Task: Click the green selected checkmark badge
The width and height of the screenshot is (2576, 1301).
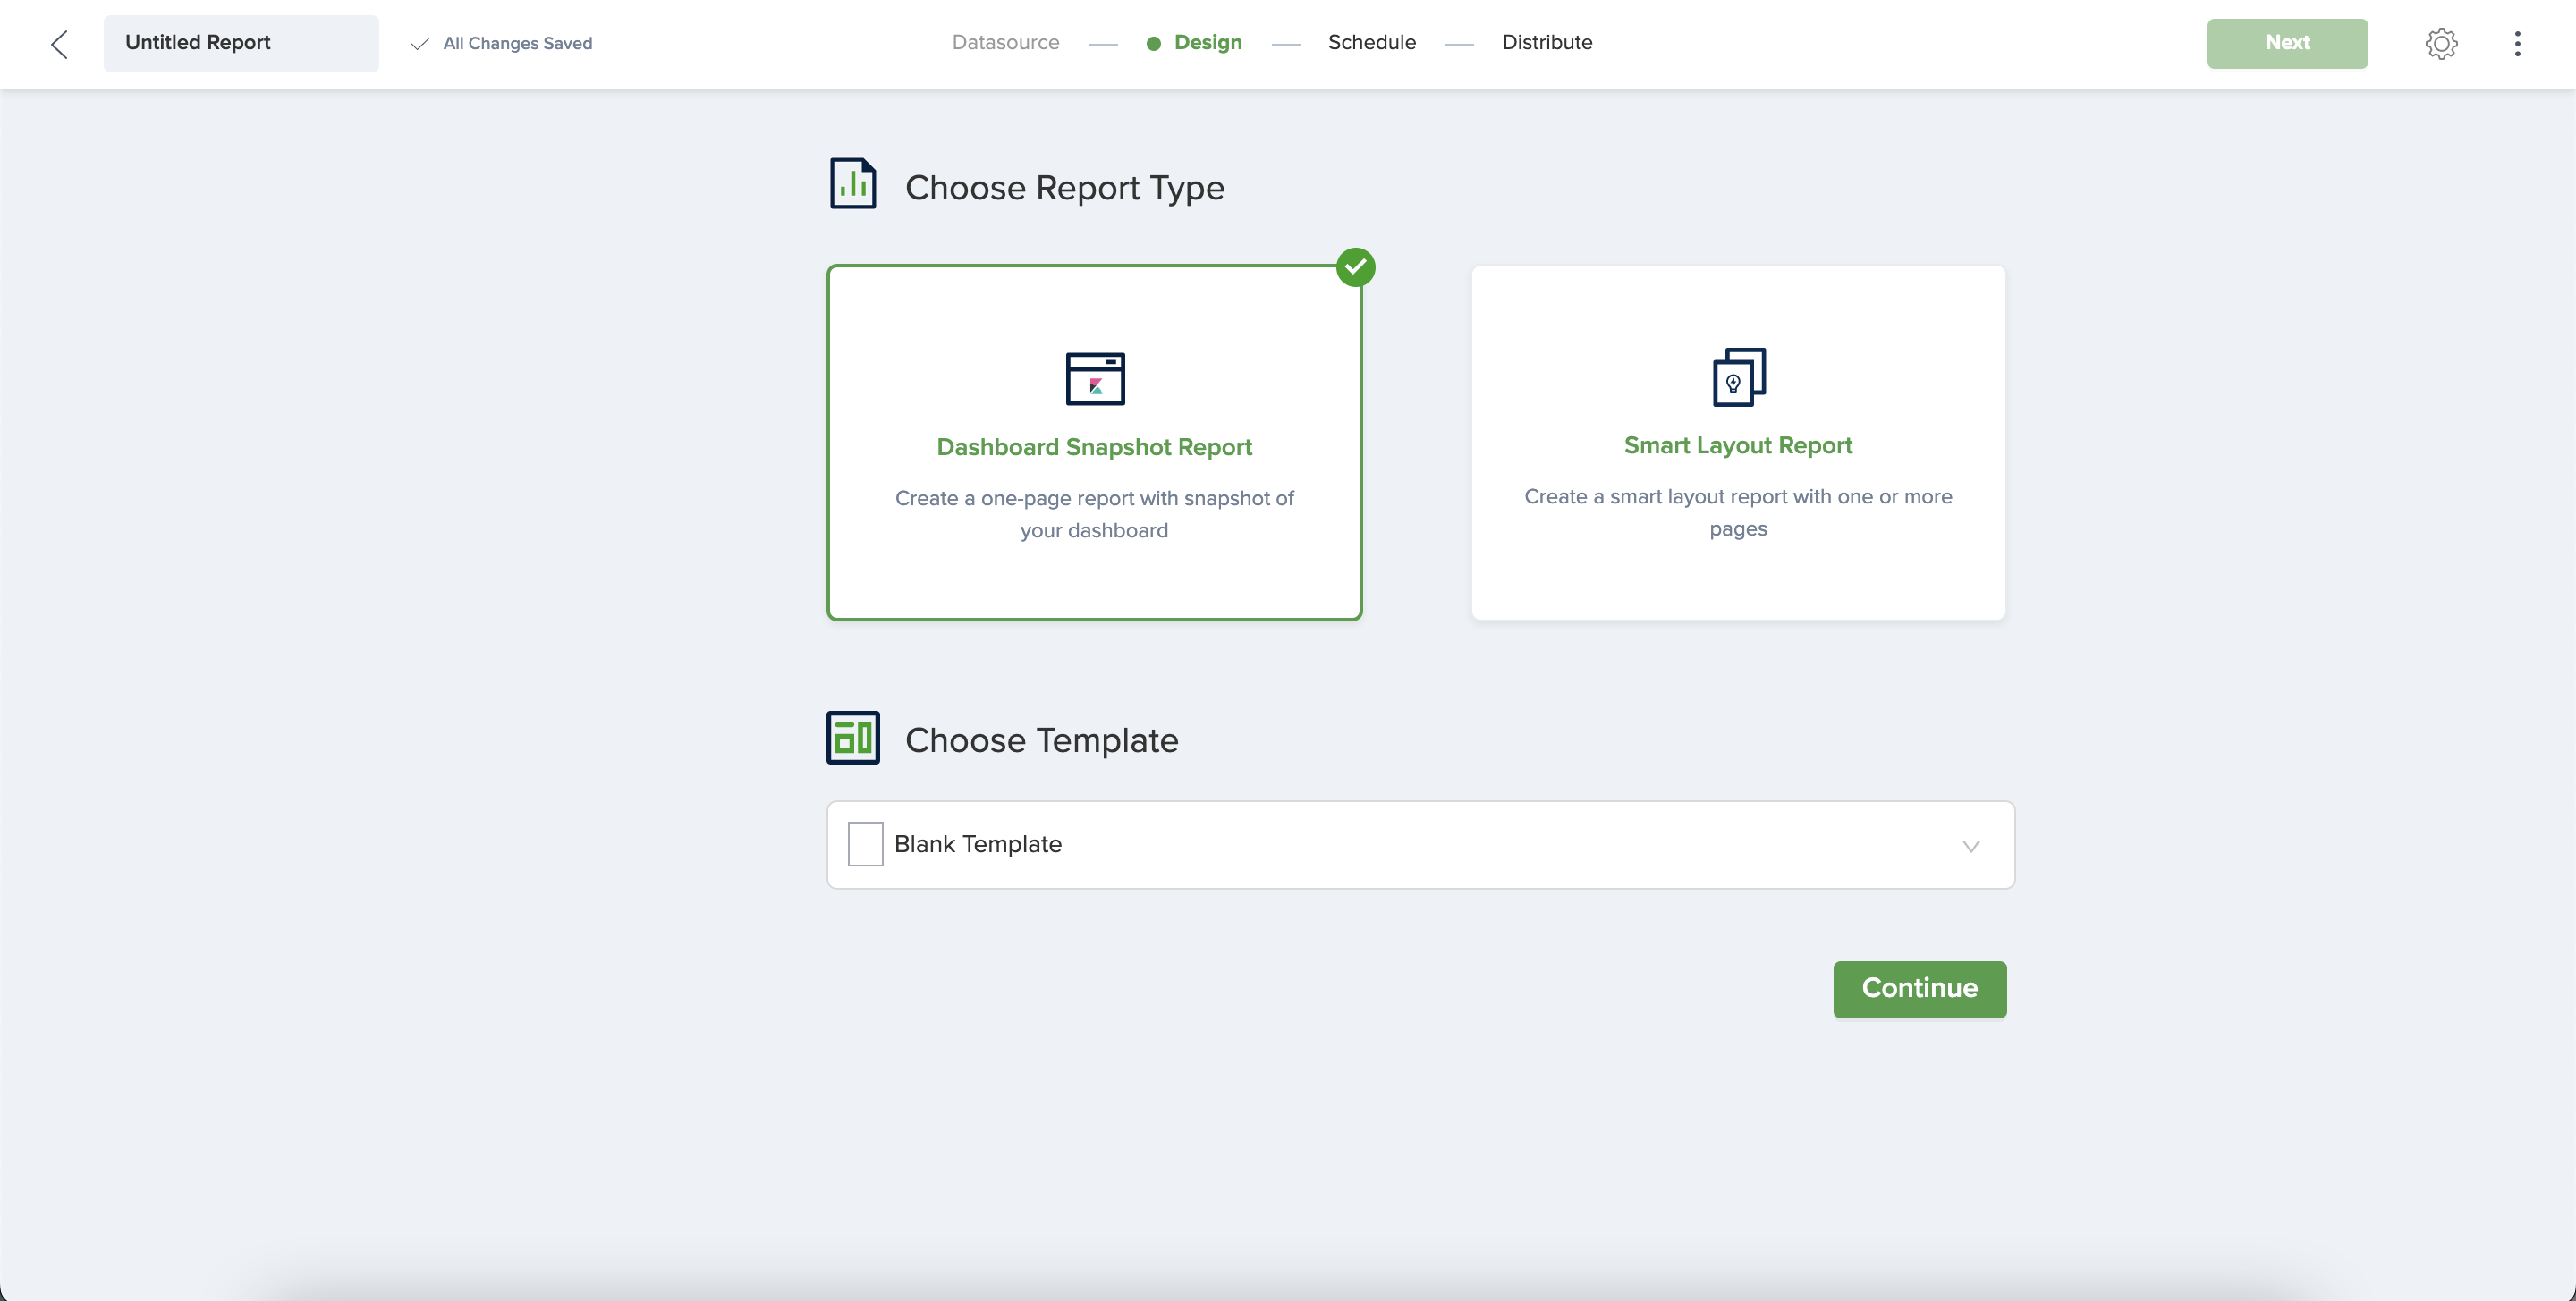Action: pos(1355,267)
